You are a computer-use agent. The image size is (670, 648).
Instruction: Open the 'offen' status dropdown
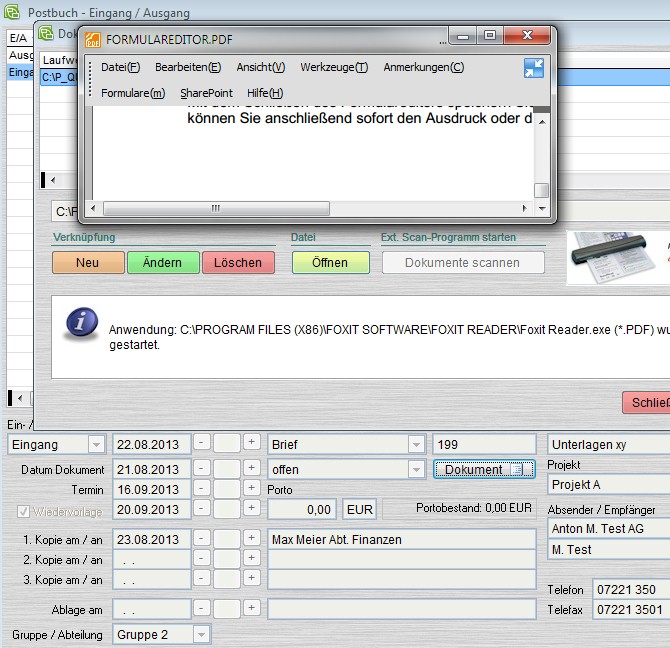point(416,469)
